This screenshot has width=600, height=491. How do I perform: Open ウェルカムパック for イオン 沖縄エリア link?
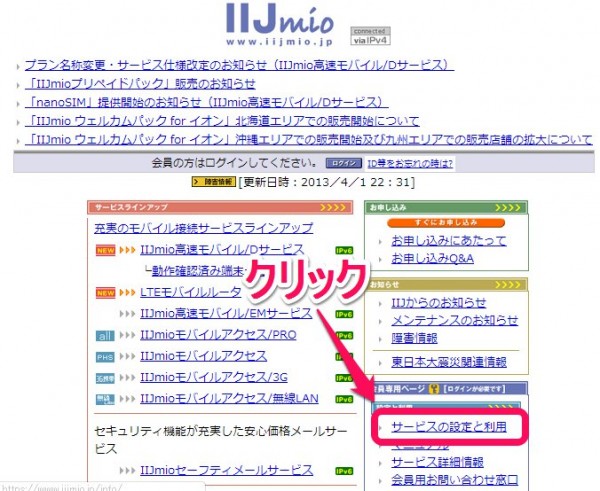pyautogui.click(x=309, y=139)
